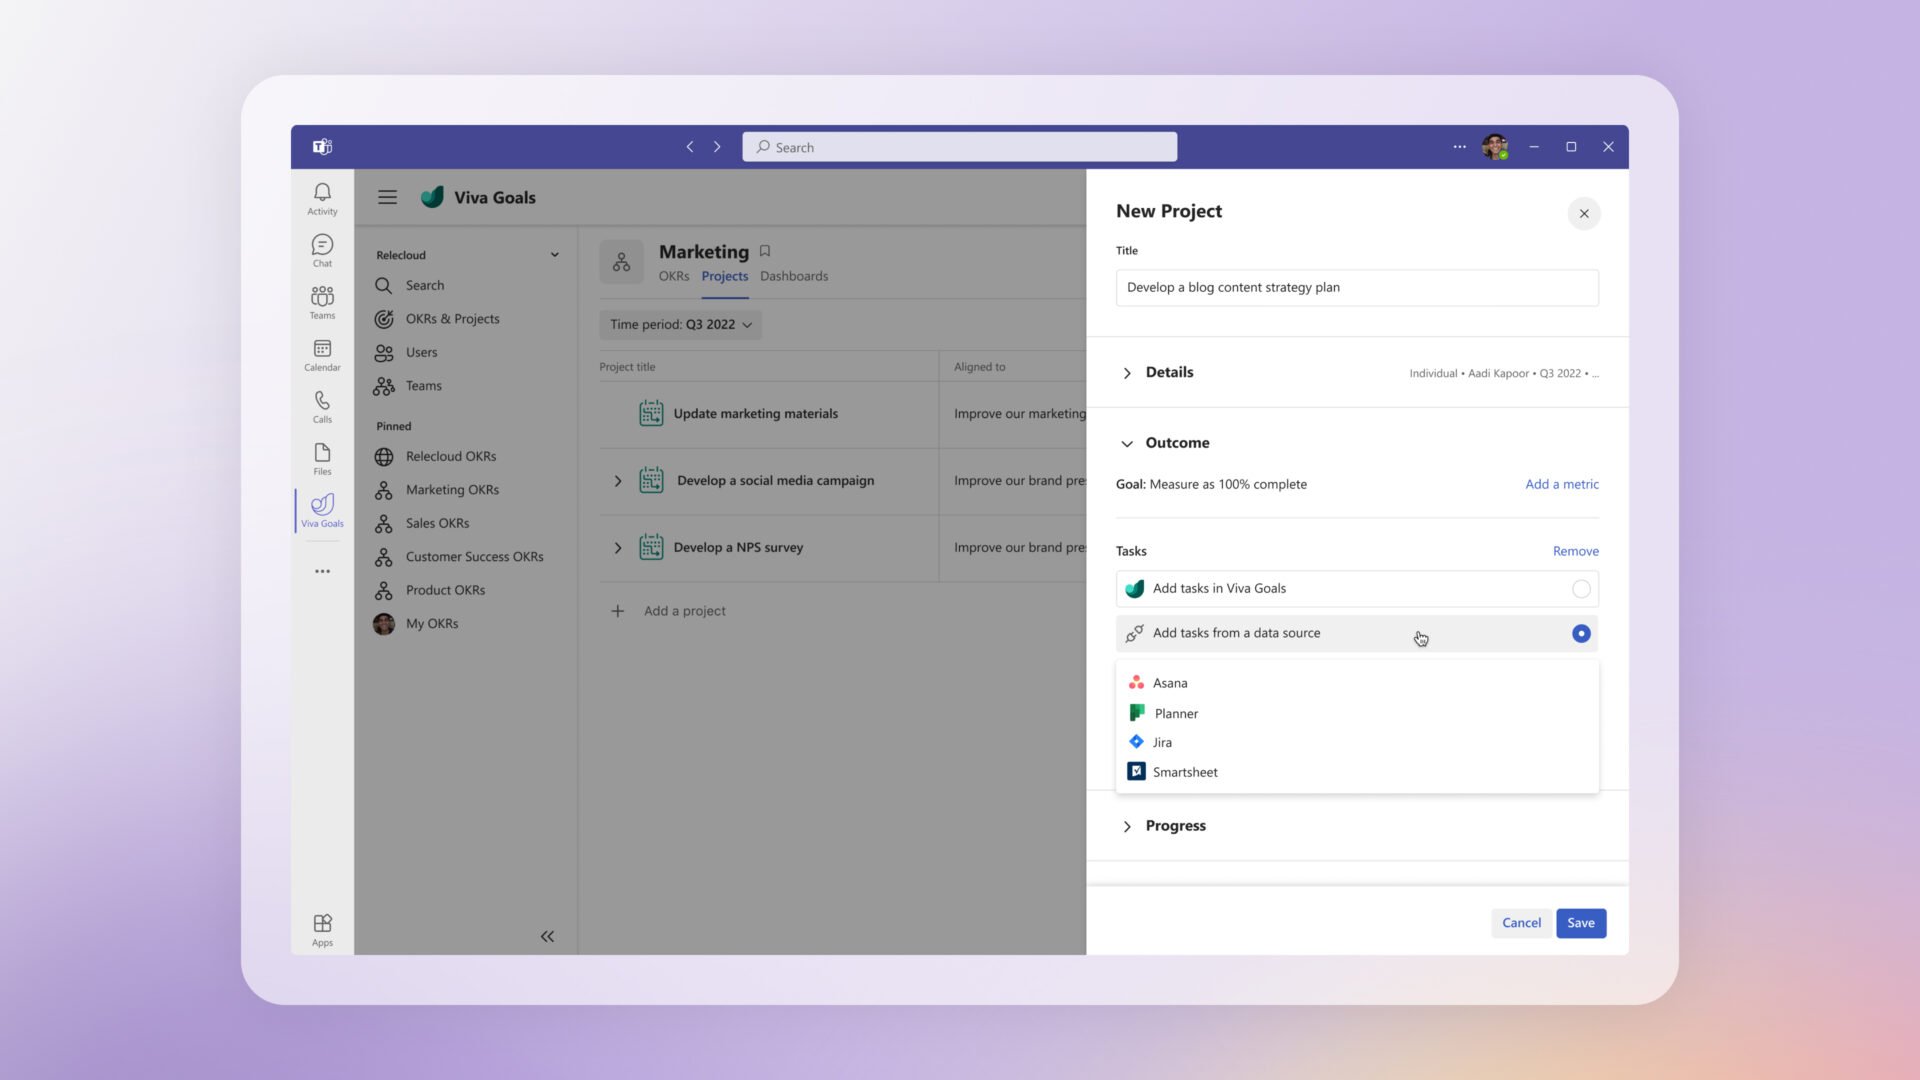This screenshot has width=1920, height=1080.
Task: Select Viva Goals app in sidebar
Action: click(x=322, y=510)
